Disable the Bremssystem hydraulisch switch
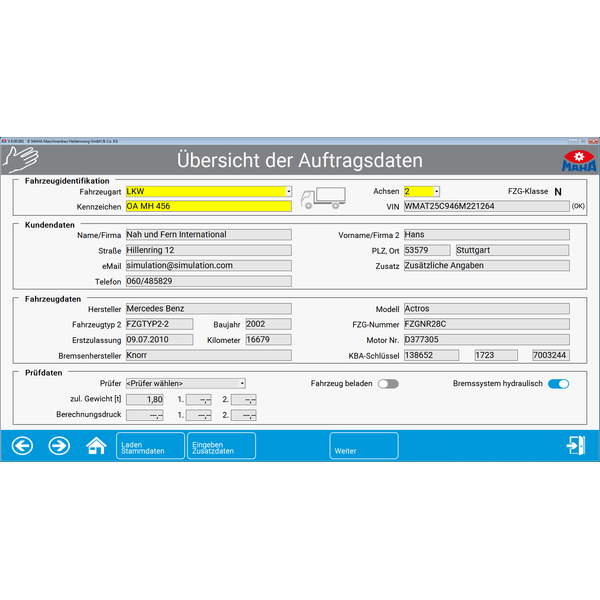Viewport: 600px width, 600px height. point(558,383)
